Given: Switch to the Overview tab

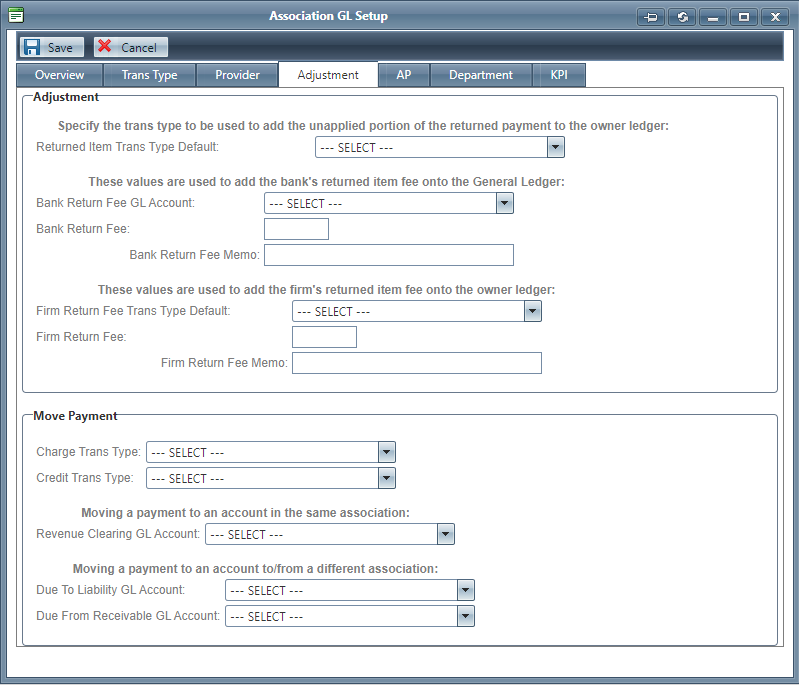Looking at the screenshot, I should (60, 75).
